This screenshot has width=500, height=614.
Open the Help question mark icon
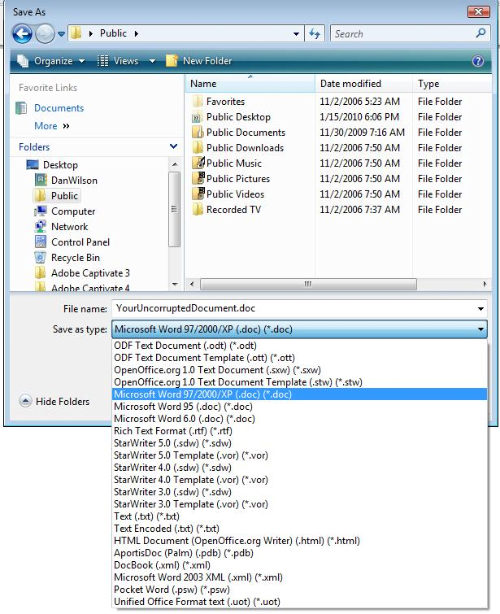pyautogui.click(x=478, y=61)
